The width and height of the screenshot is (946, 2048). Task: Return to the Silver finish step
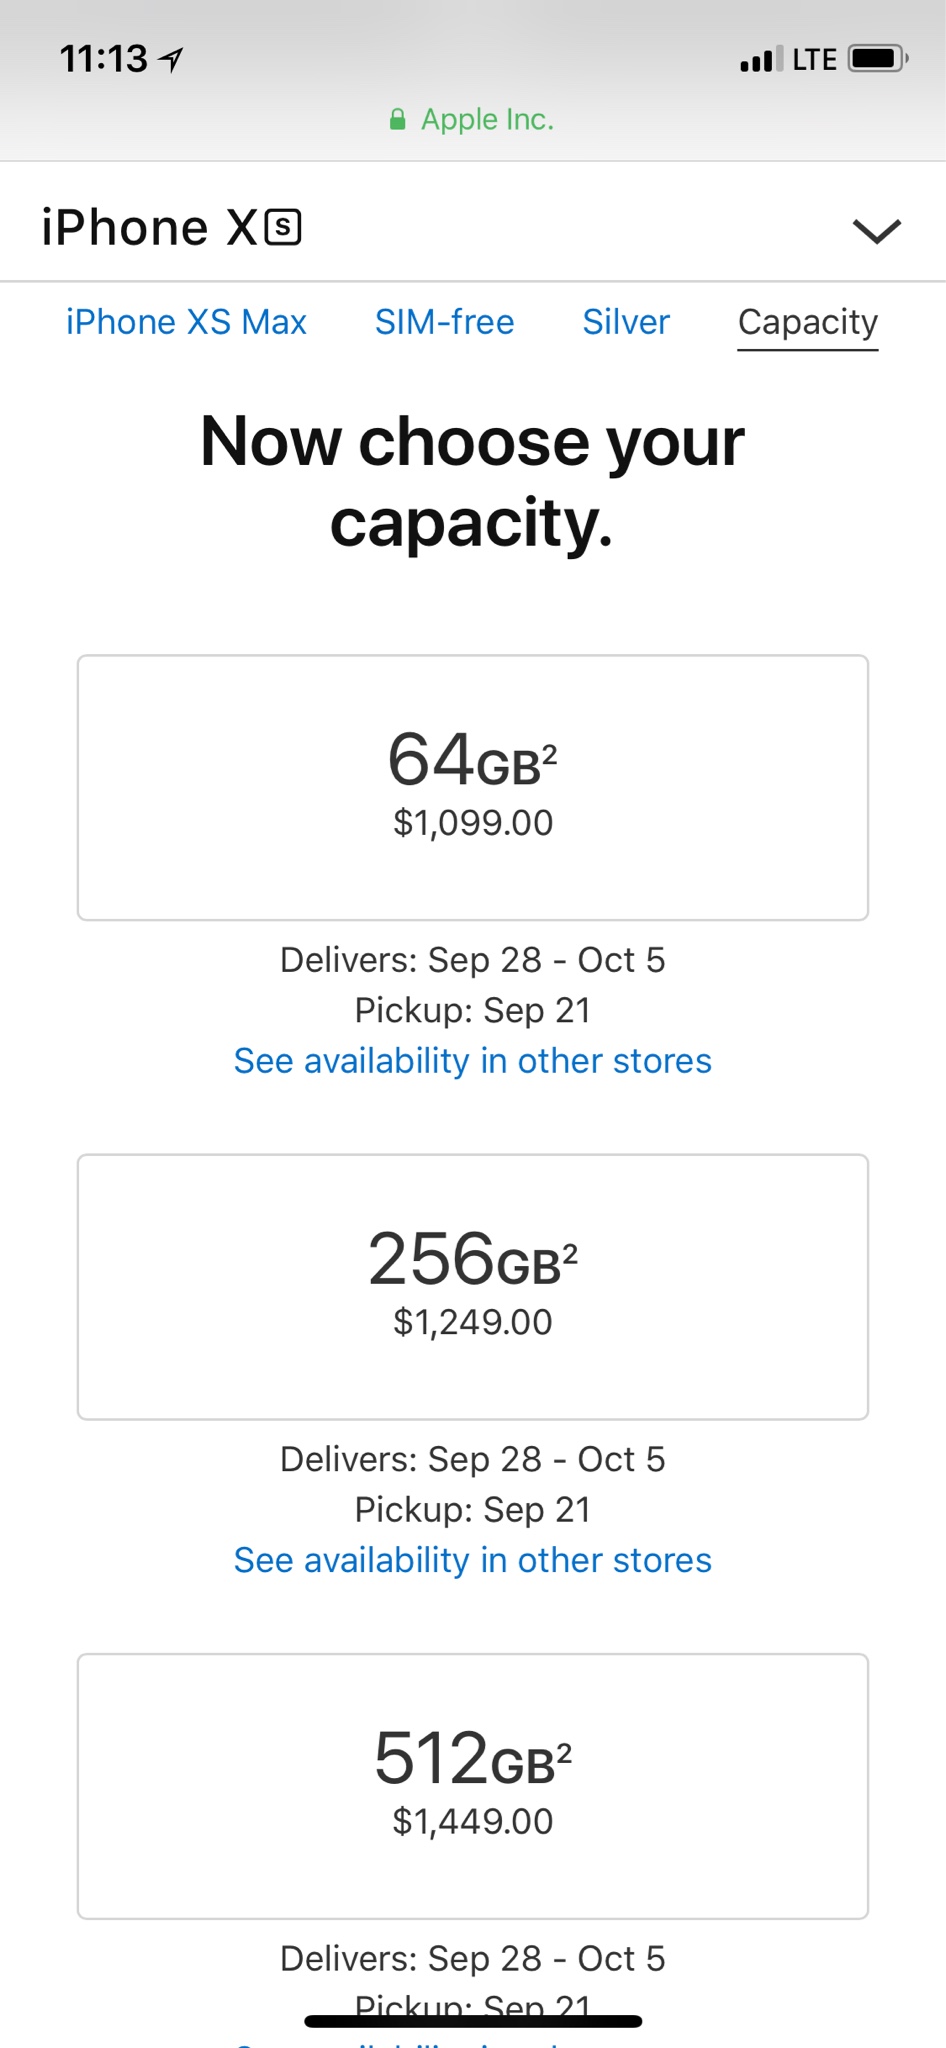pyautogui.click(x=626, y=322)
